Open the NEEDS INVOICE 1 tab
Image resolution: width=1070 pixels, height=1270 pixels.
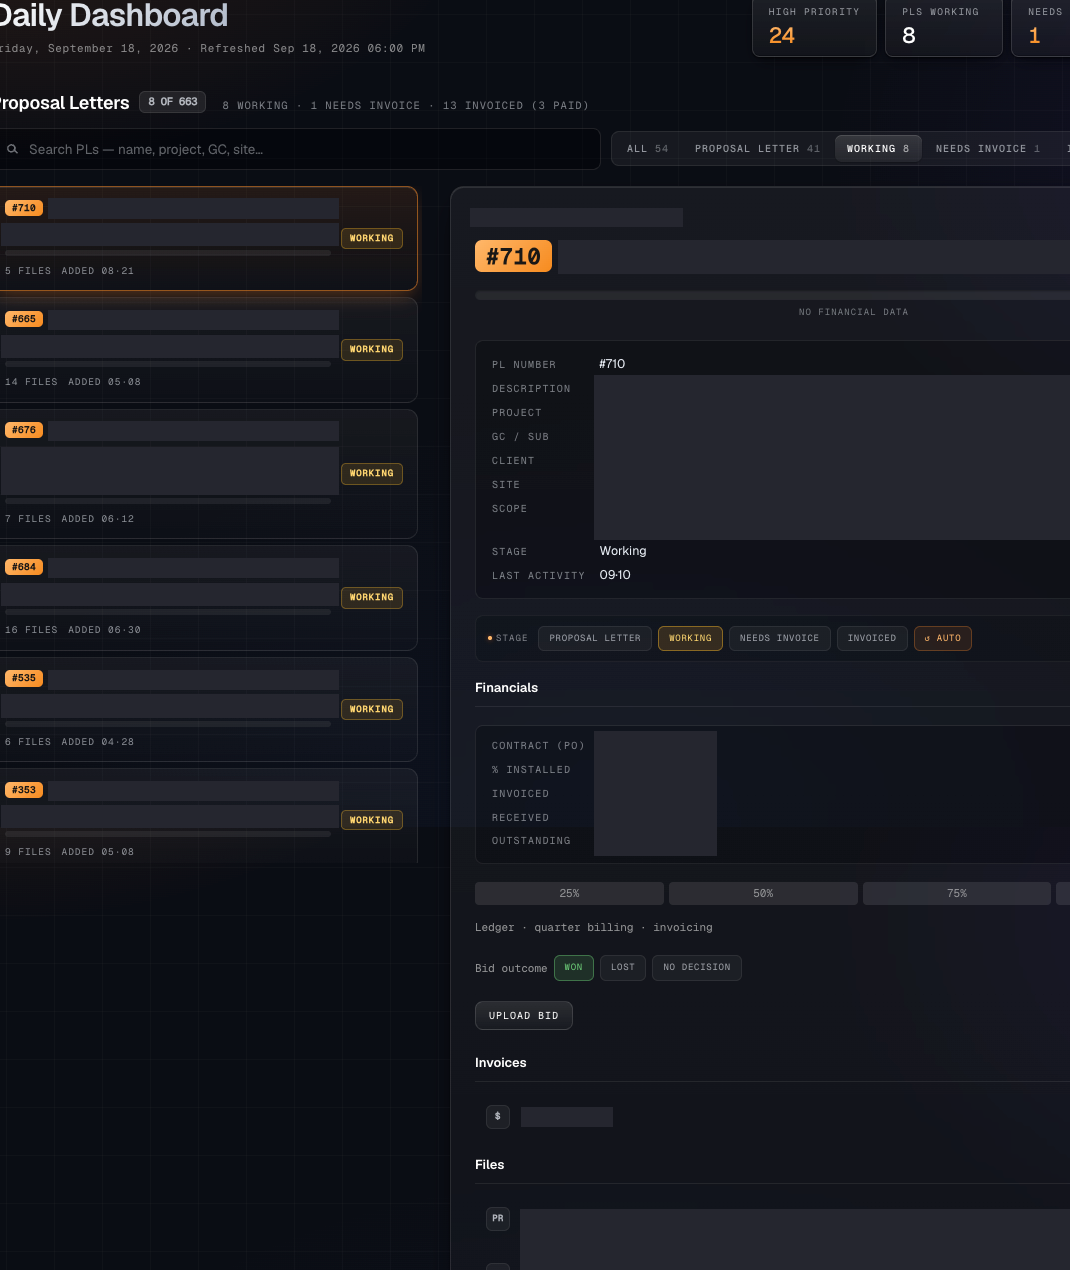[987, 149]
